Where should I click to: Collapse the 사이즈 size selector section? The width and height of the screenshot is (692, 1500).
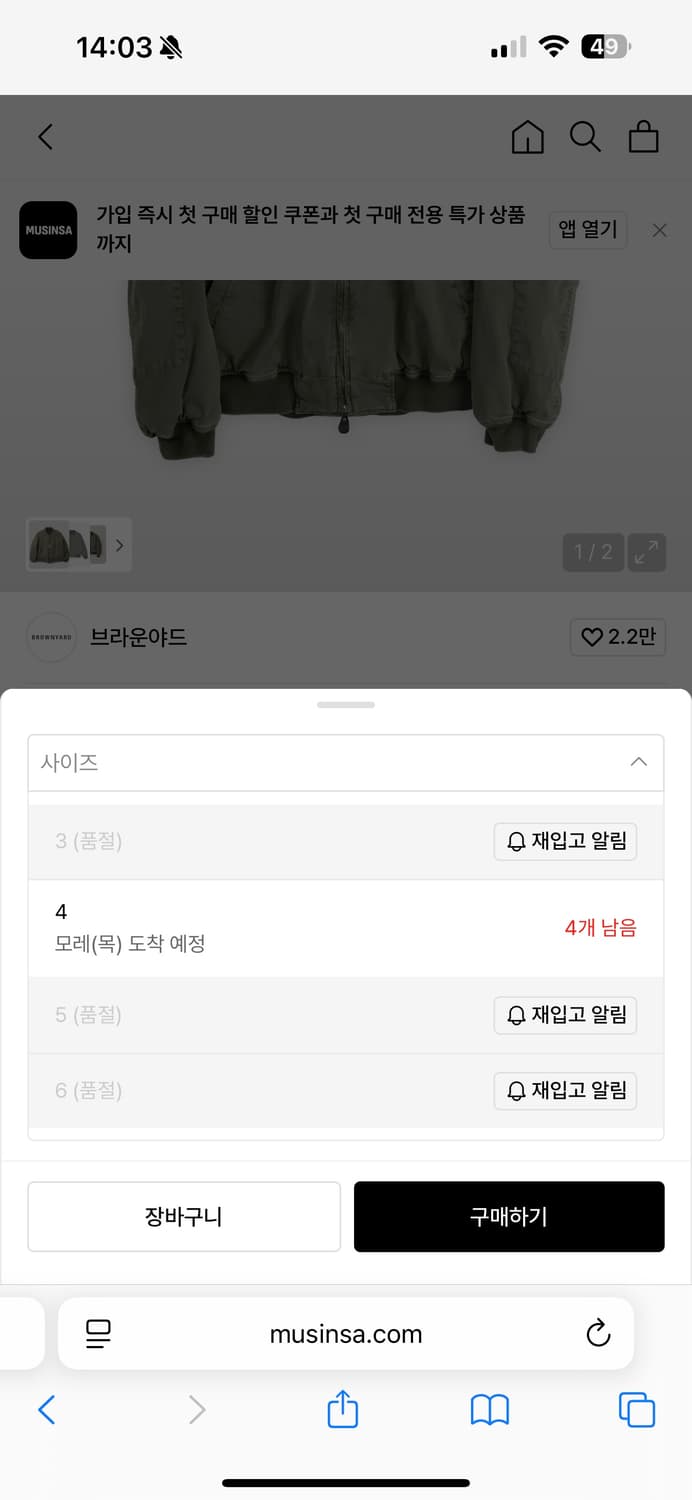[x=638, y=761]
